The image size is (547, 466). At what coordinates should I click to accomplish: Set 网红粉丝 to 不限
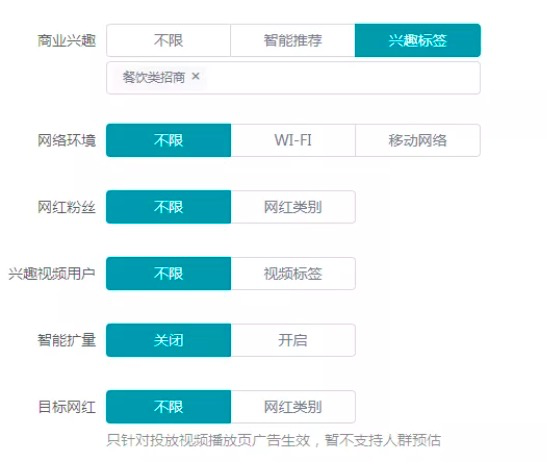coord(168,207)
